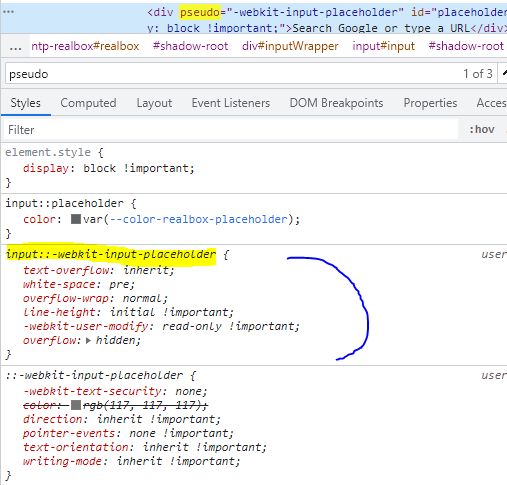507x485 pixels.
Task: Click the --color-realbox-placeholder variable link
Action: click(198, 219)
